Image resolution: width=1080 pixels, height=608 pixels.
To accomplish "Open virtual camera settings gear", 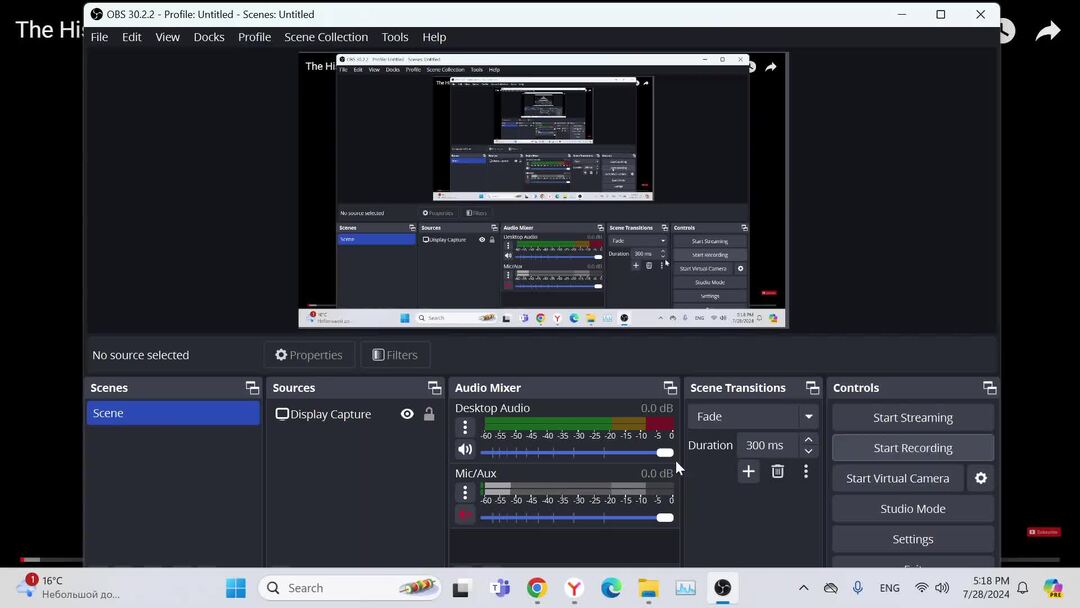I will (x=981, y=478).
